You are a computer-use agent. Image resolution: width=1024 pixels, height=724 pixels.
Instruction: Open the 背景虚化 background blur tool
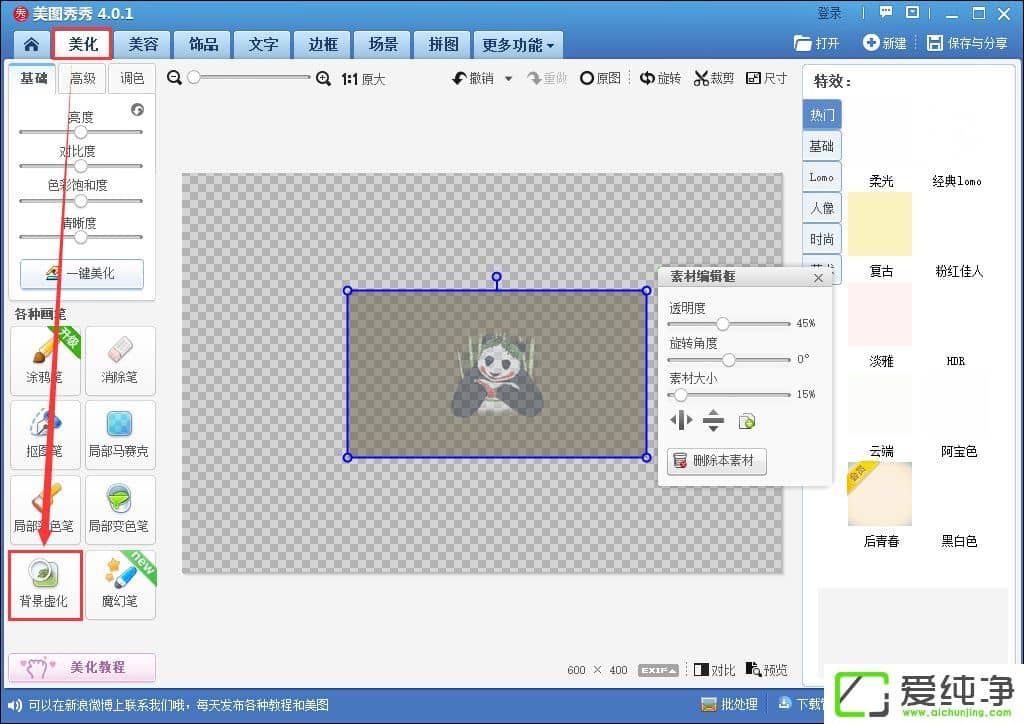click(x=45, y=584)
